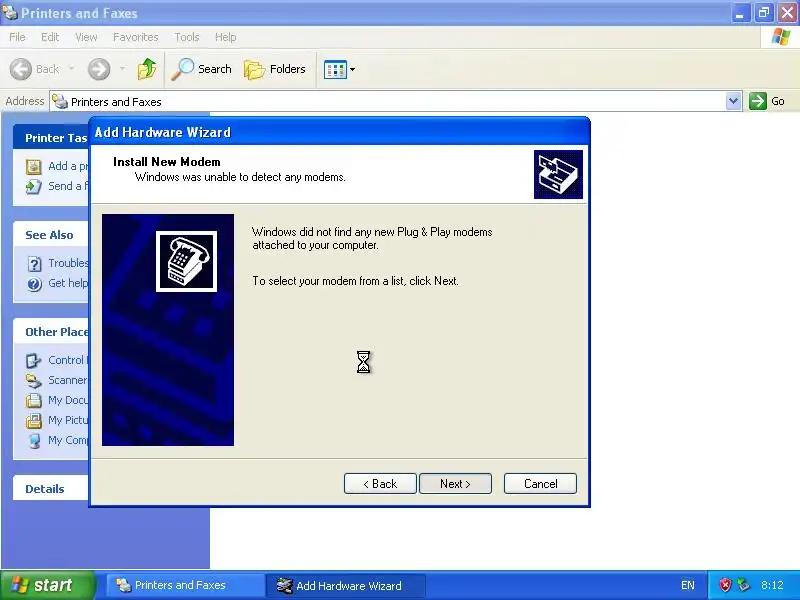Click the My Computer icon in Other Places
Viewport: 800px width, 600px height.
34,440
